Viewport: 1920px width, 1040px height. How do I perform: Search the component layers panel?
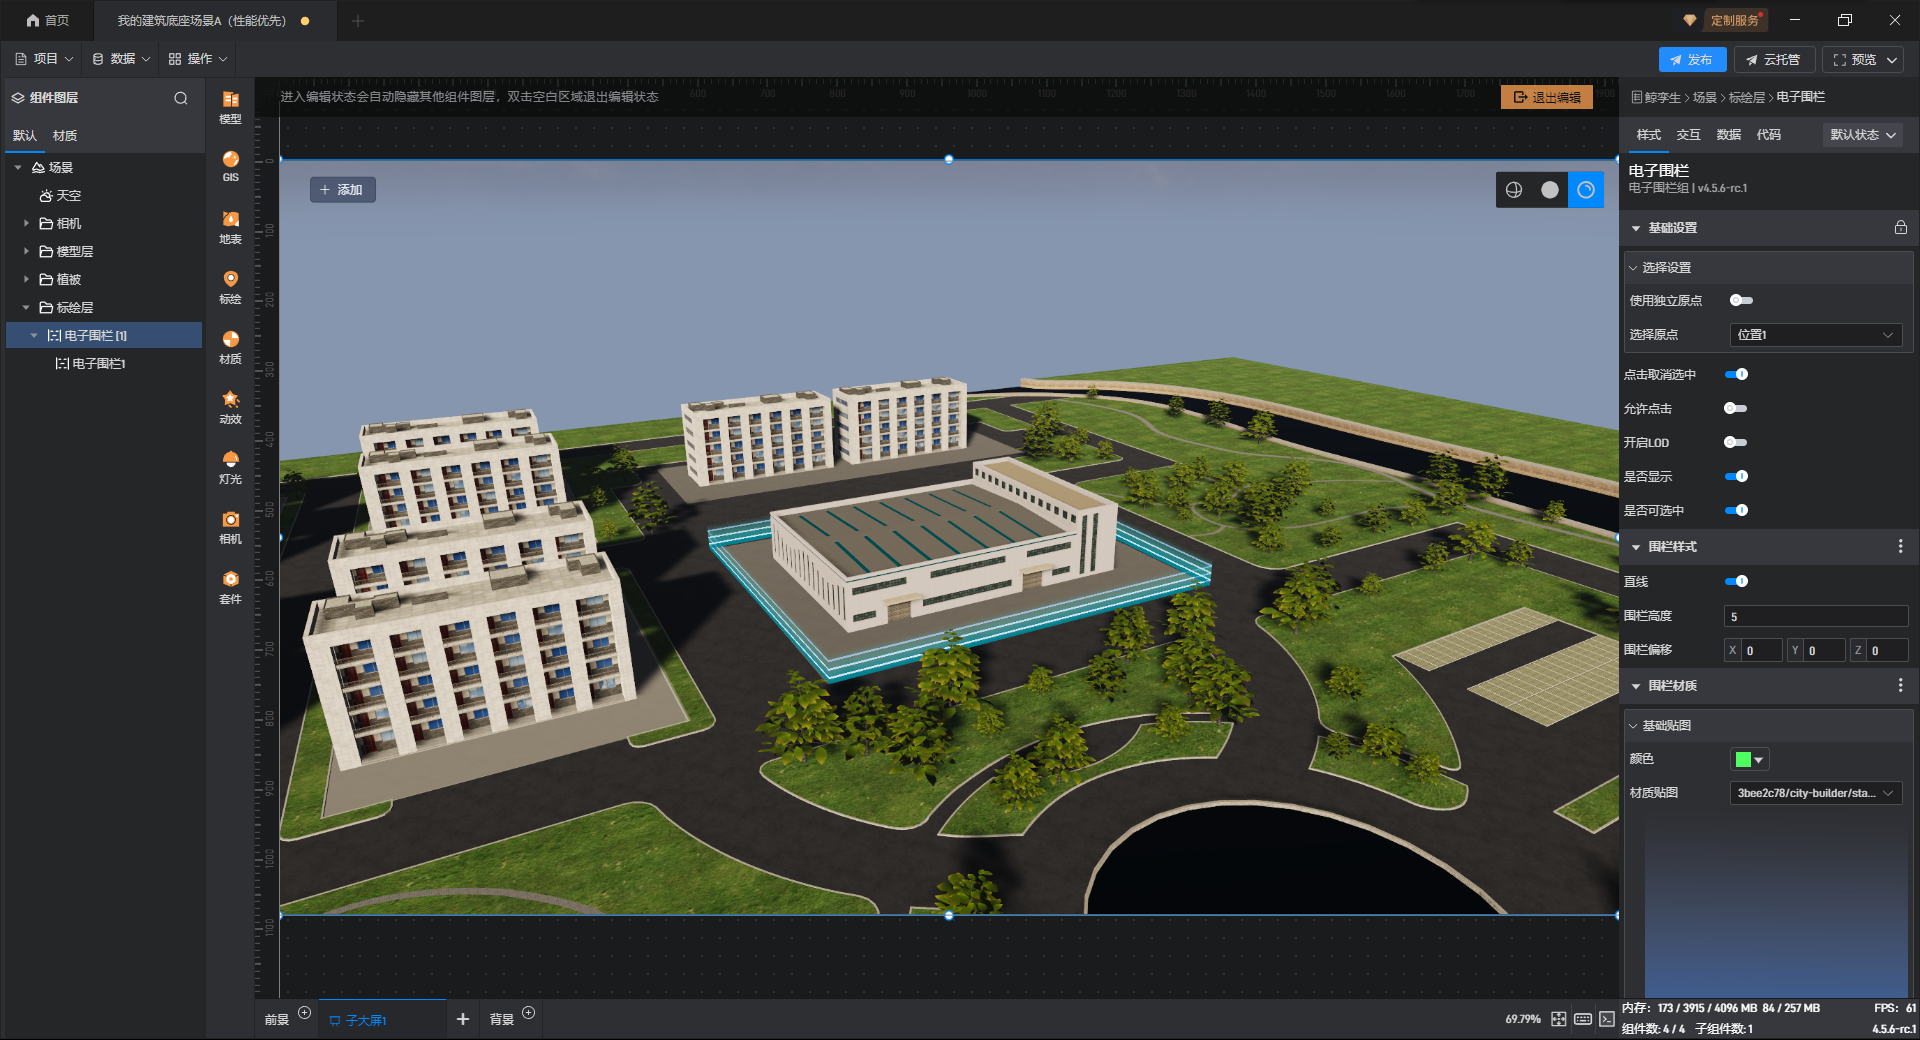tap(181, 98)
